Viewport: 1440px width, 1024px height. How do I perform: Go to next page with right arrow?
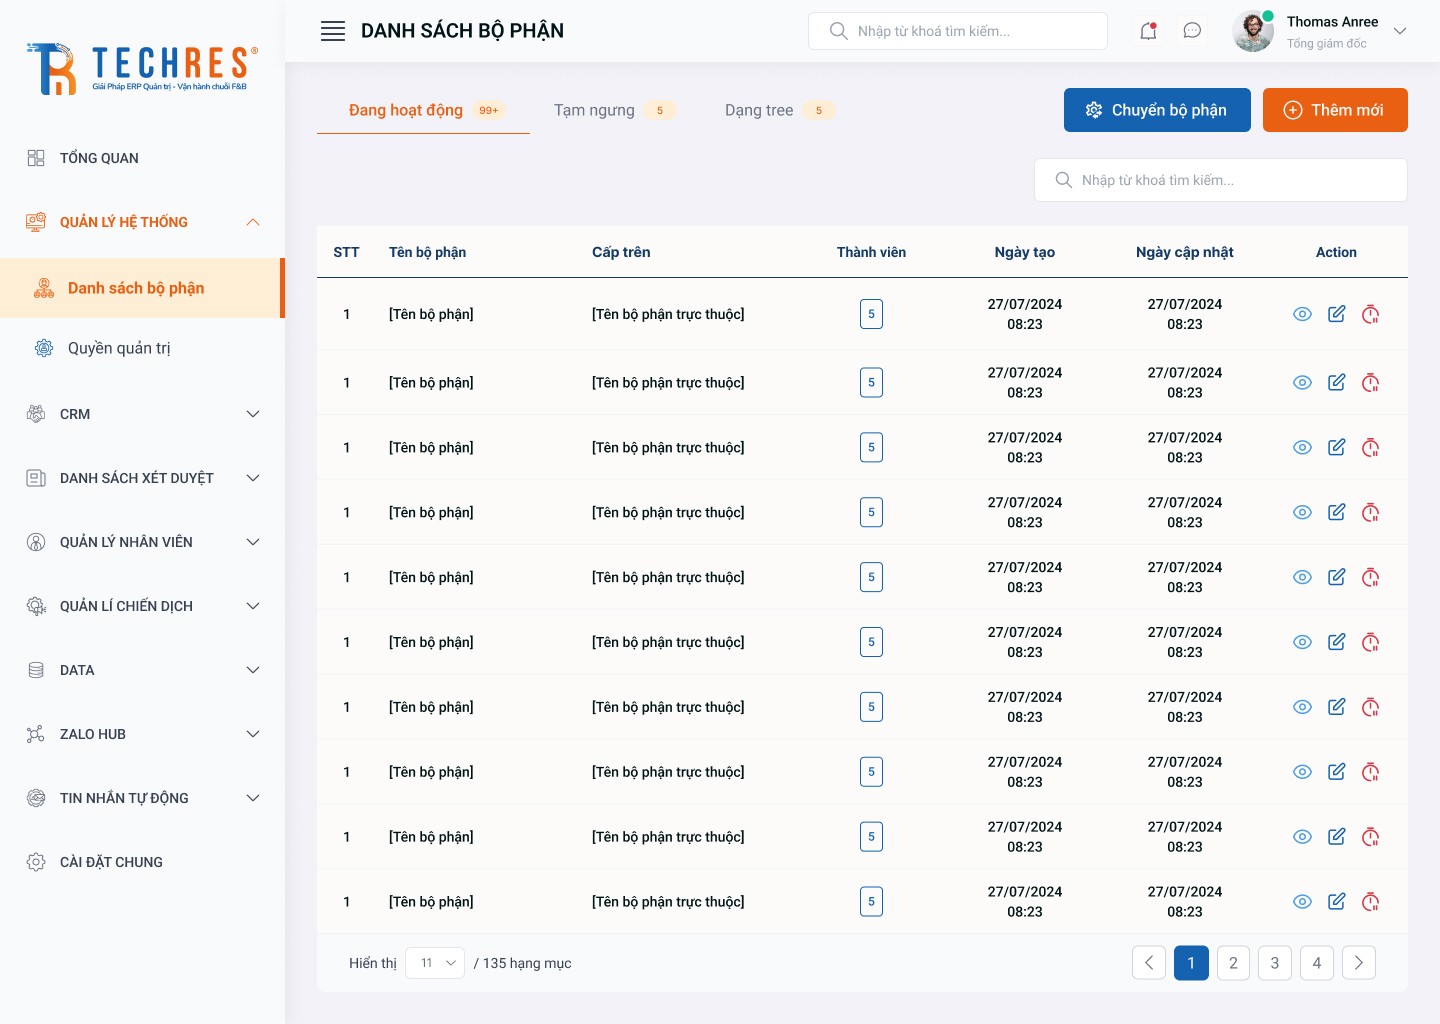(x=1359, y=963)
